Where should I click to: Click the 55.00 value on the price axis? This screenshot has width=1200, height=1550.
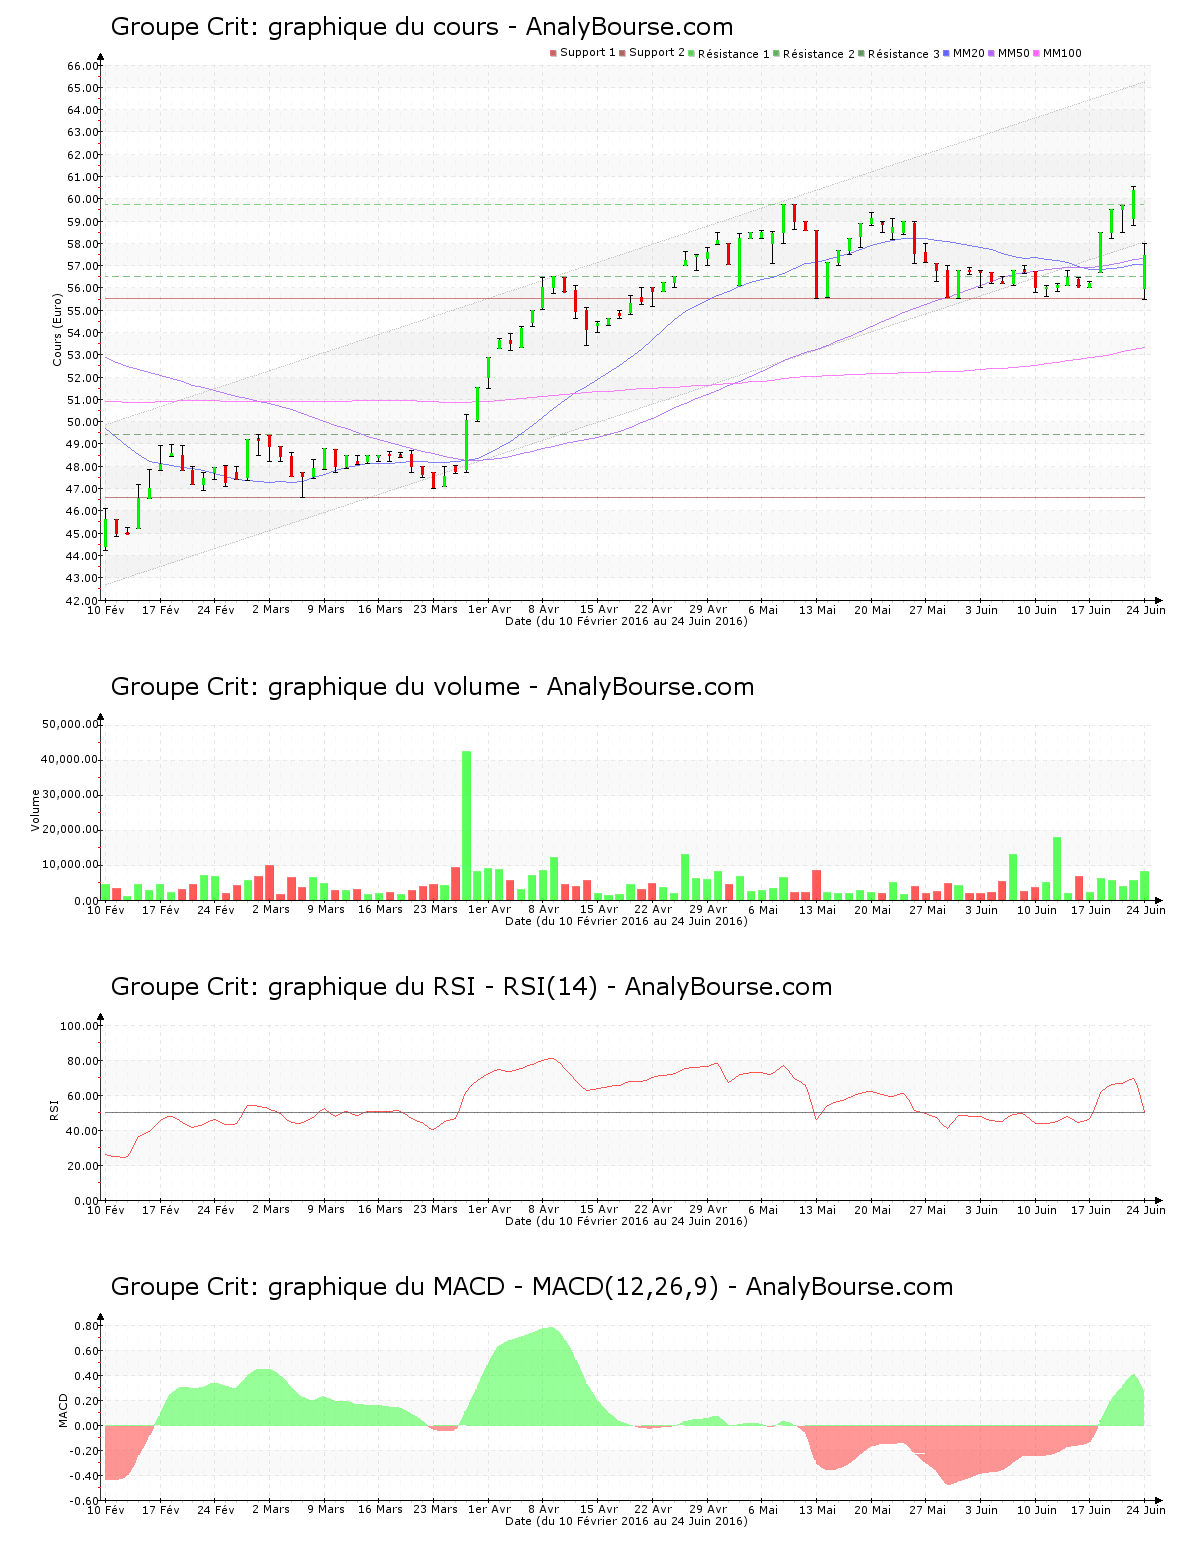(82, 311)
